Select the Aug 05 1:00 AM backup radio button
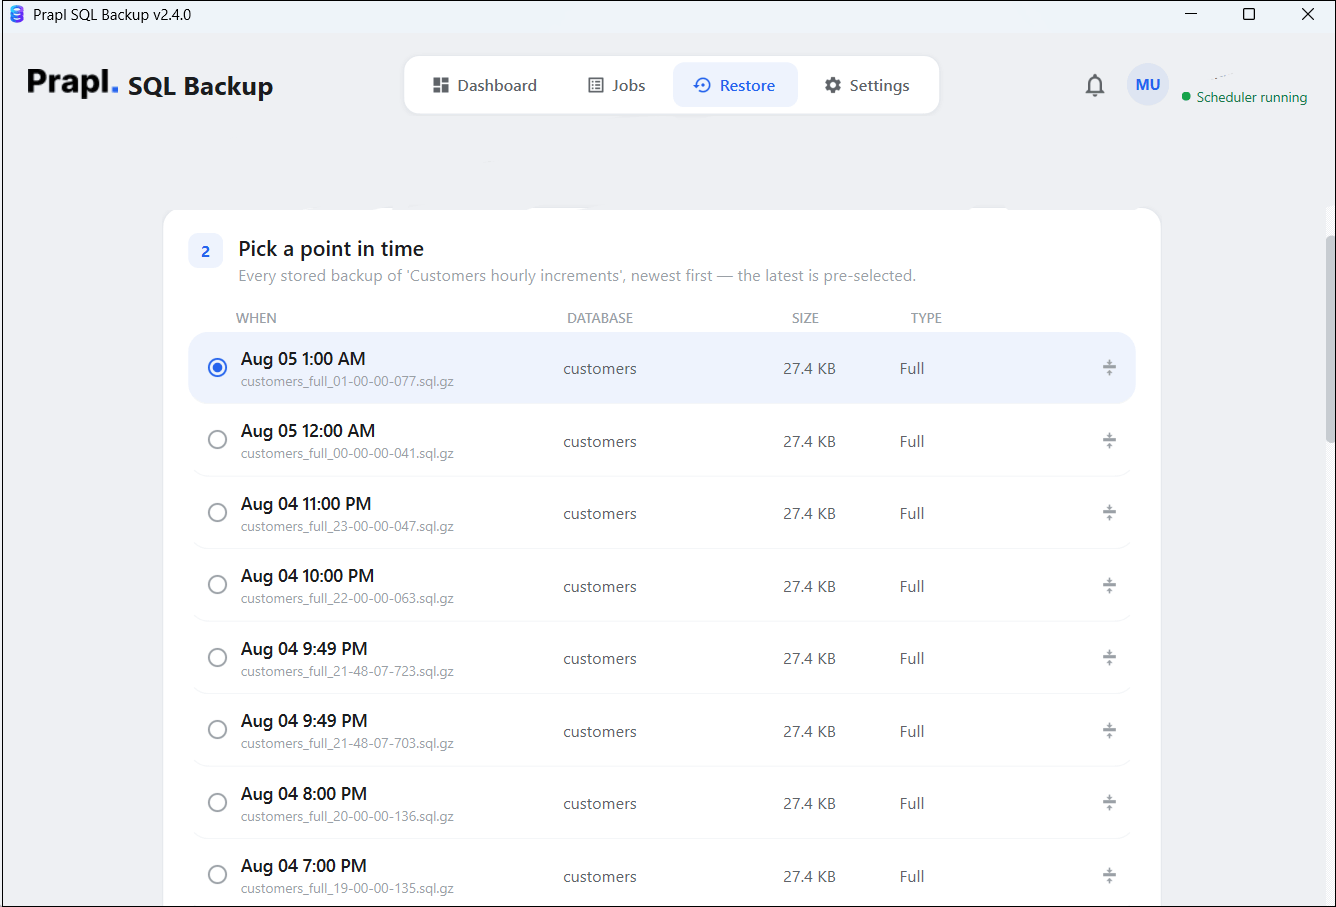 pyautogui.click(x=217, y=368)
